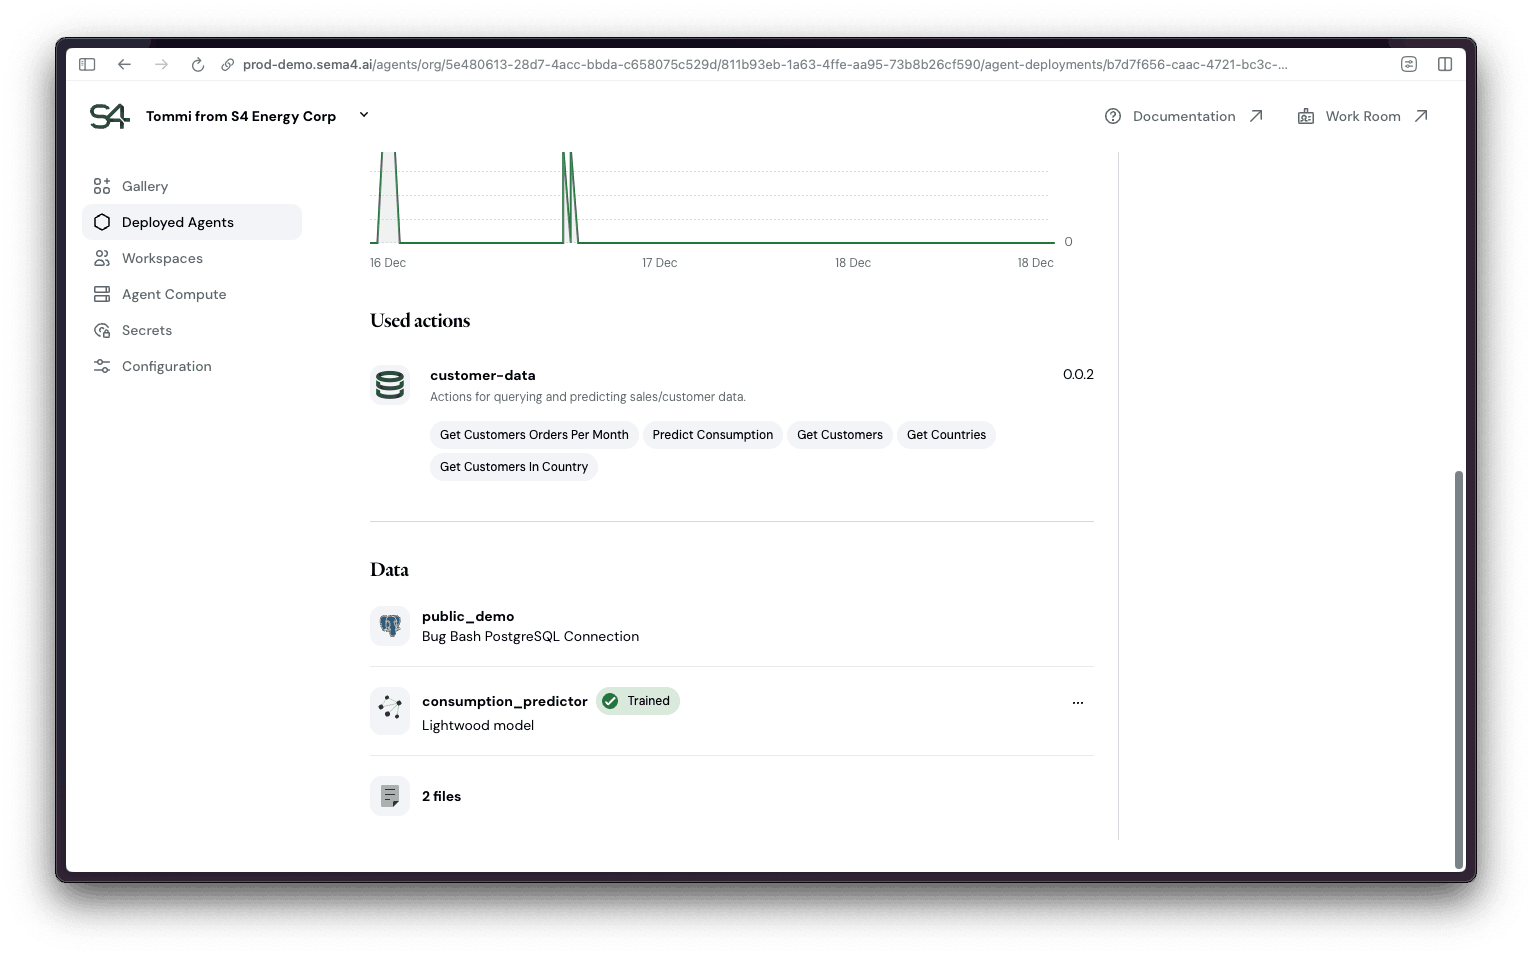Click the PostgreSQL elephant icon

pos(390,626)
